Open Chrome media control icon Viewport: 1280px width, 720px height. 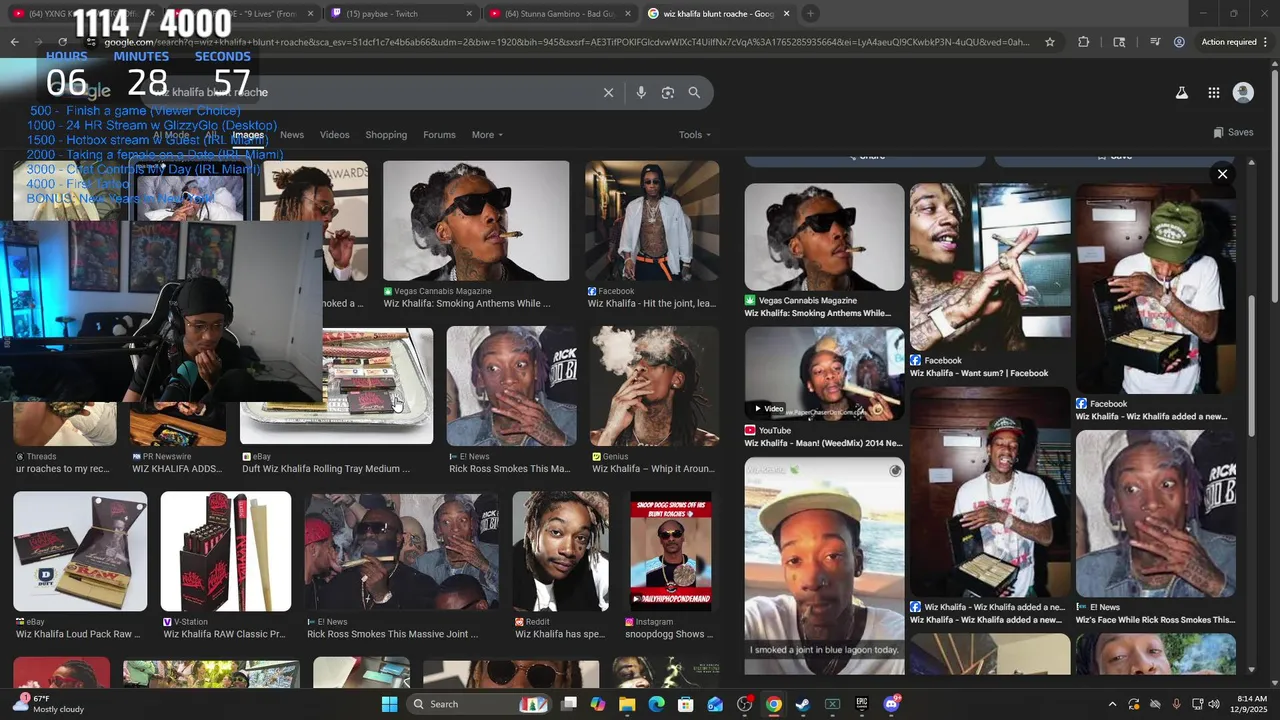1155,42
